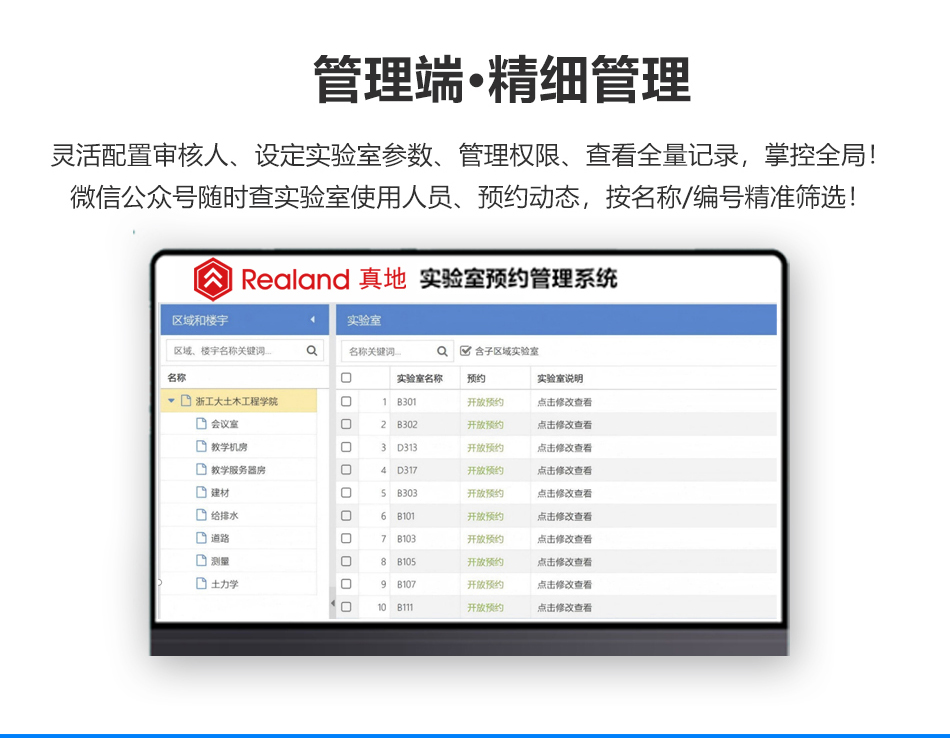The image size is (950, 738).
Task: Click the search magnifier in the region panel
Action: click(313, 351)
